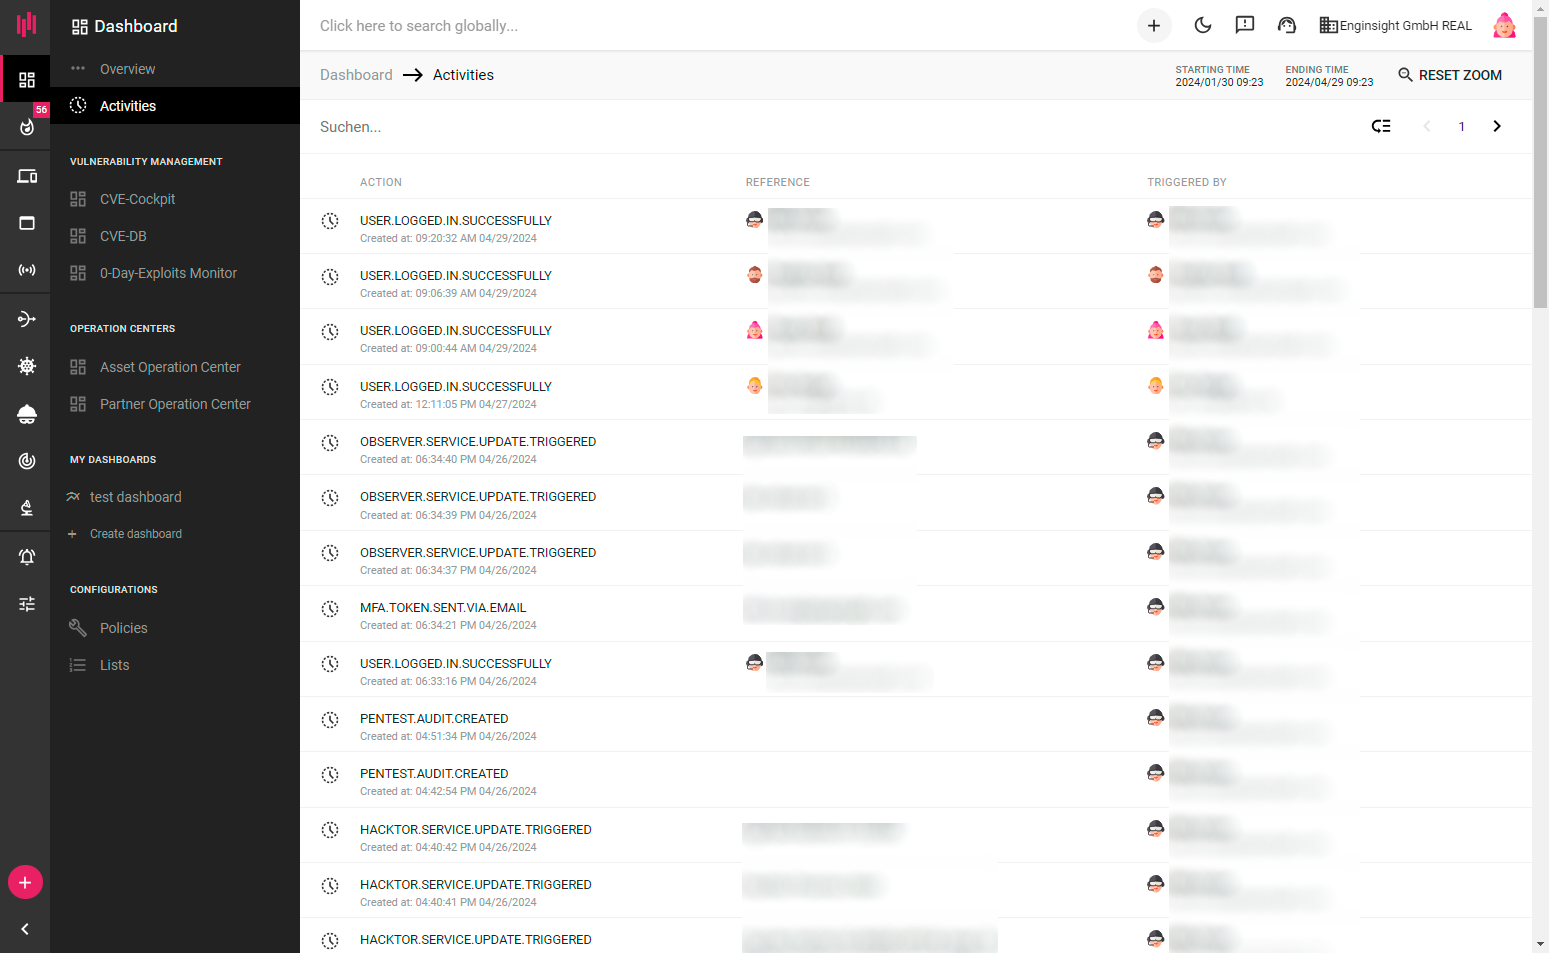Image resolution: width=1549 pixels, height=953 pixels.
Task: Click the issues icon with 56 badge
Action: 27,127
